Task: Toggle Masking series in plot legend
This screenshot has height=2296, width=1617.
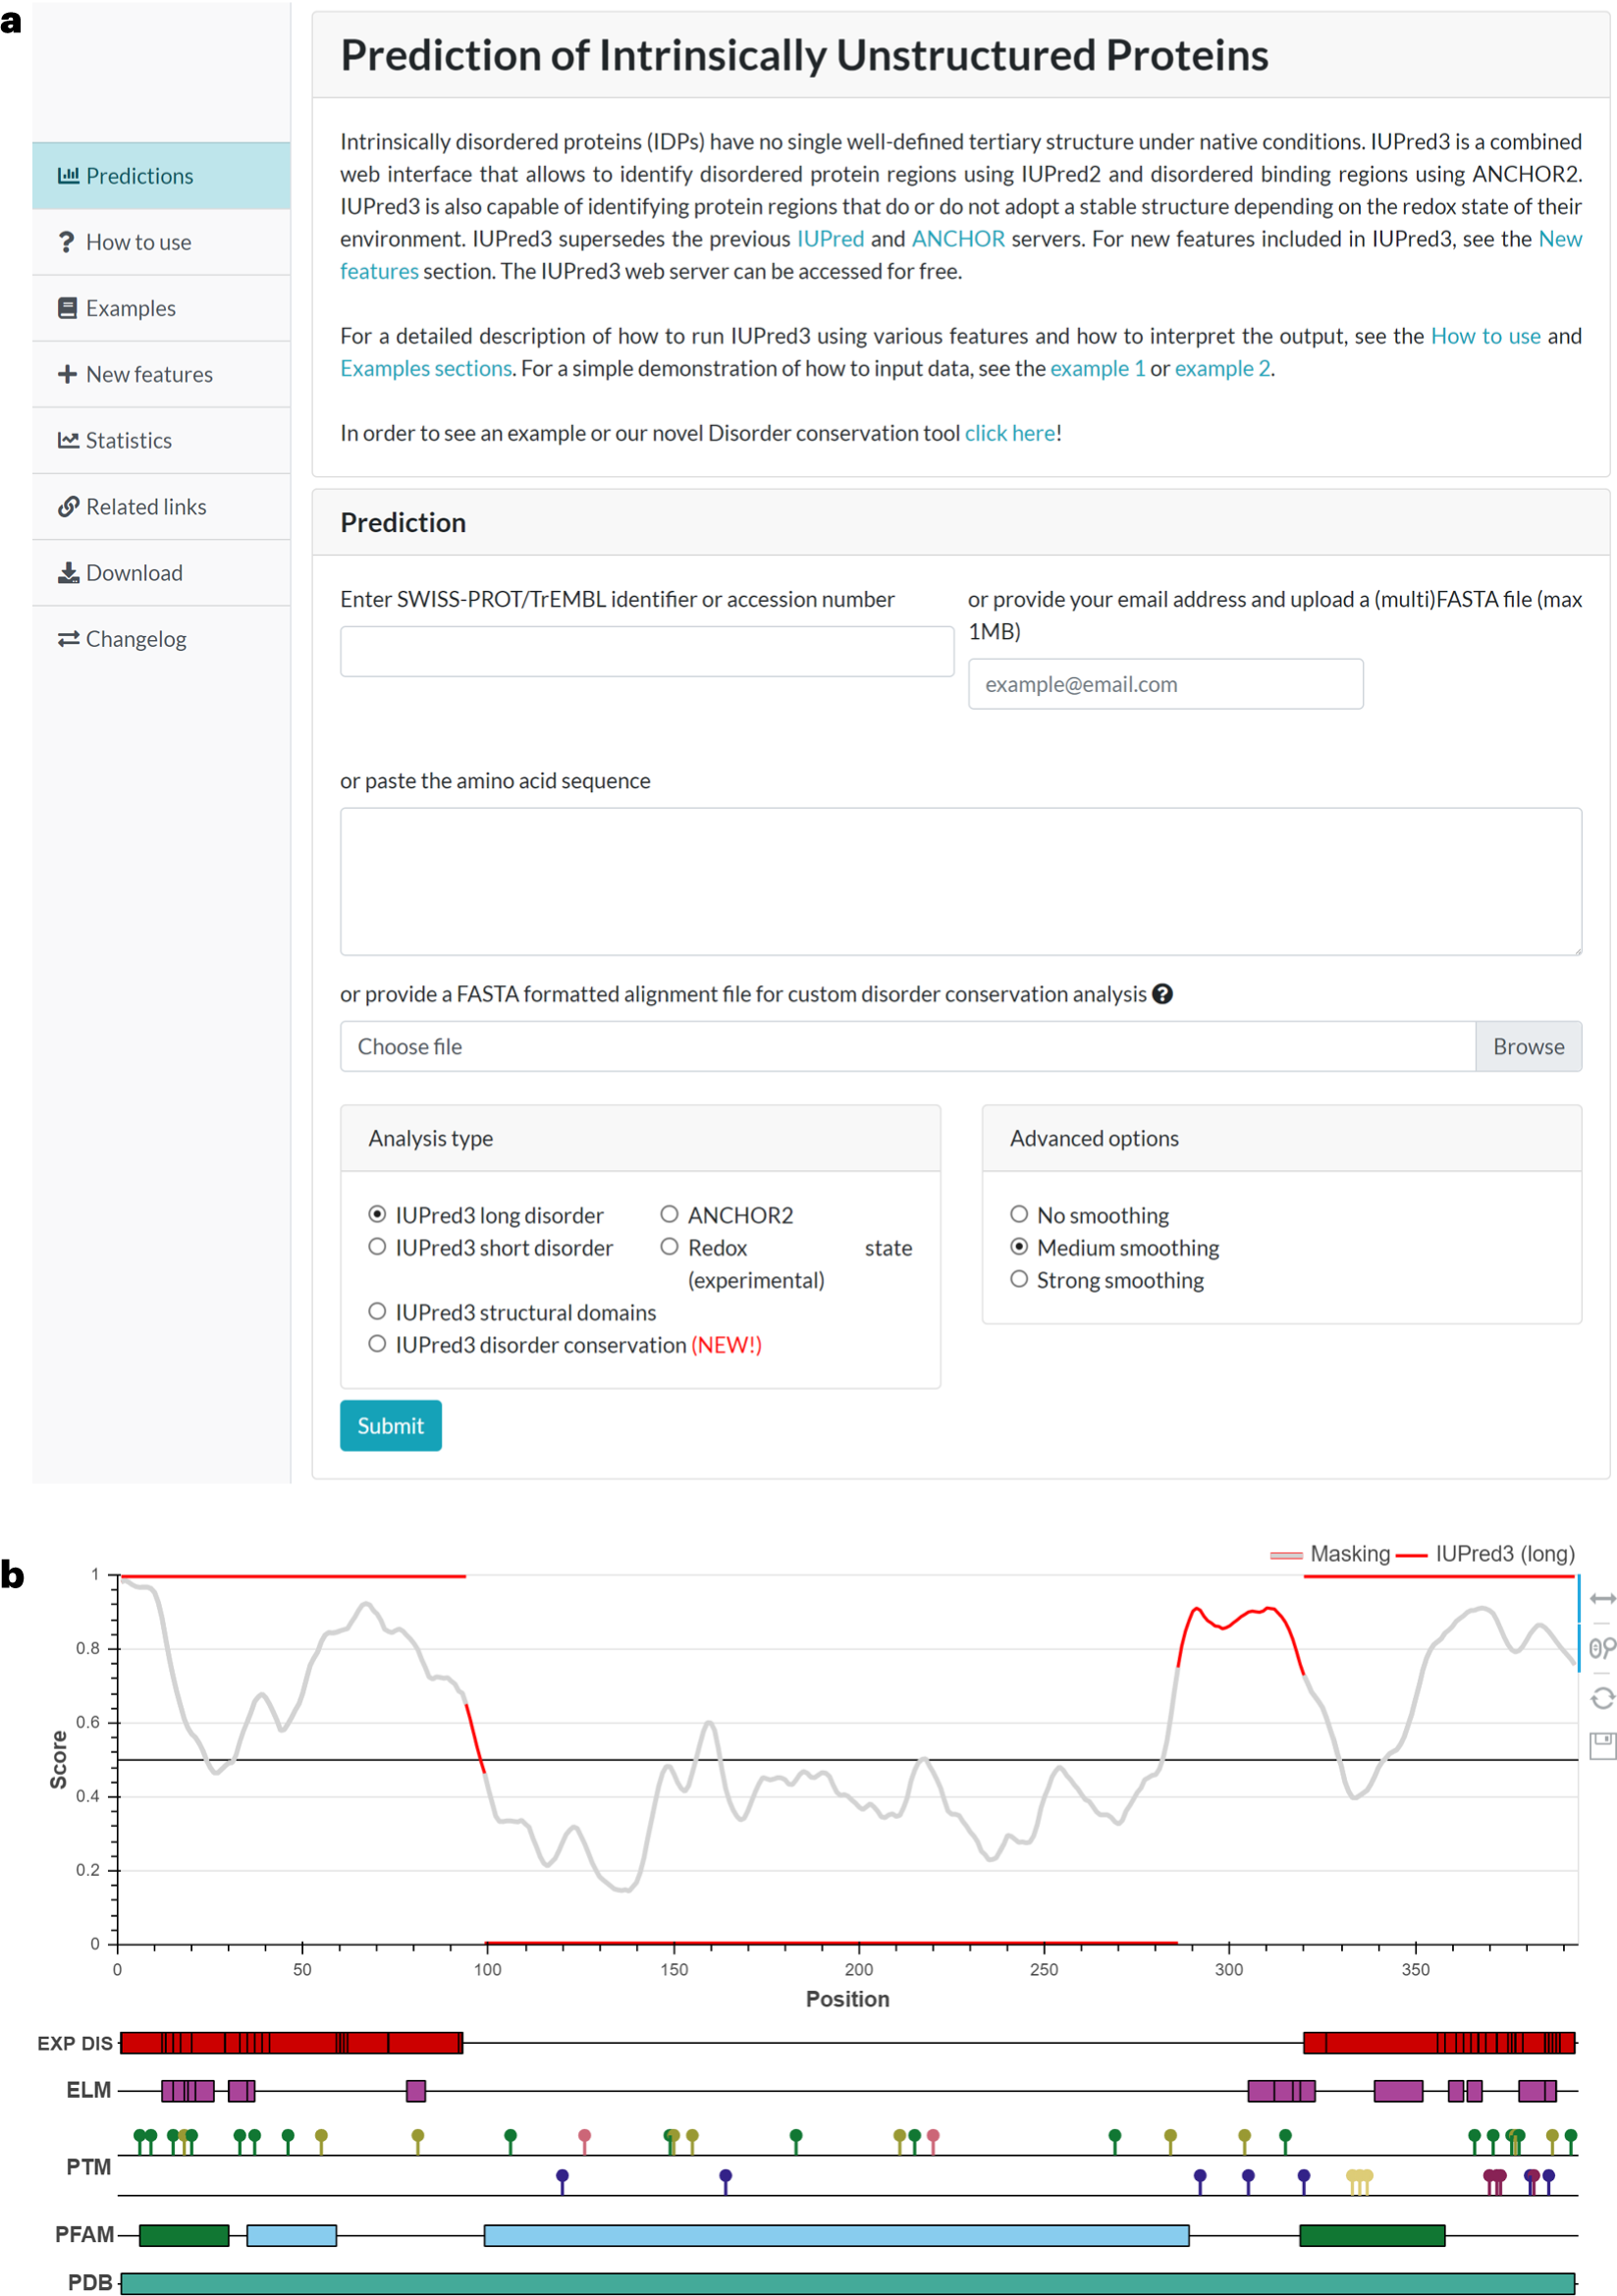Action: [1329, 1554]
